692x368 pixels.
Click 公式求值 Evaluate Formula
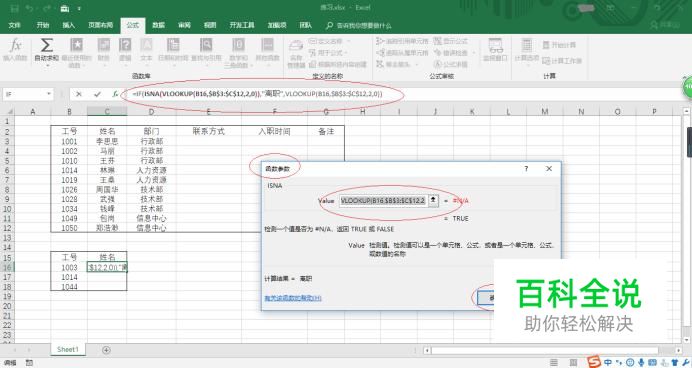click(x=451, y=64)
